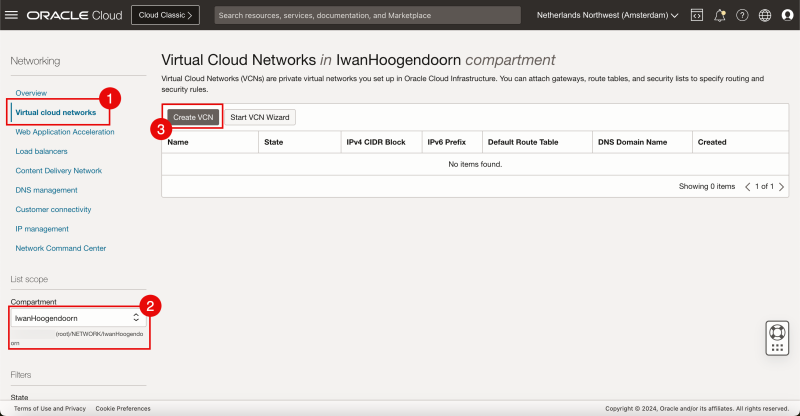Go to the previous page arrow
The height and width of the screenshot is (416, 800).
[x=747, y=187]
